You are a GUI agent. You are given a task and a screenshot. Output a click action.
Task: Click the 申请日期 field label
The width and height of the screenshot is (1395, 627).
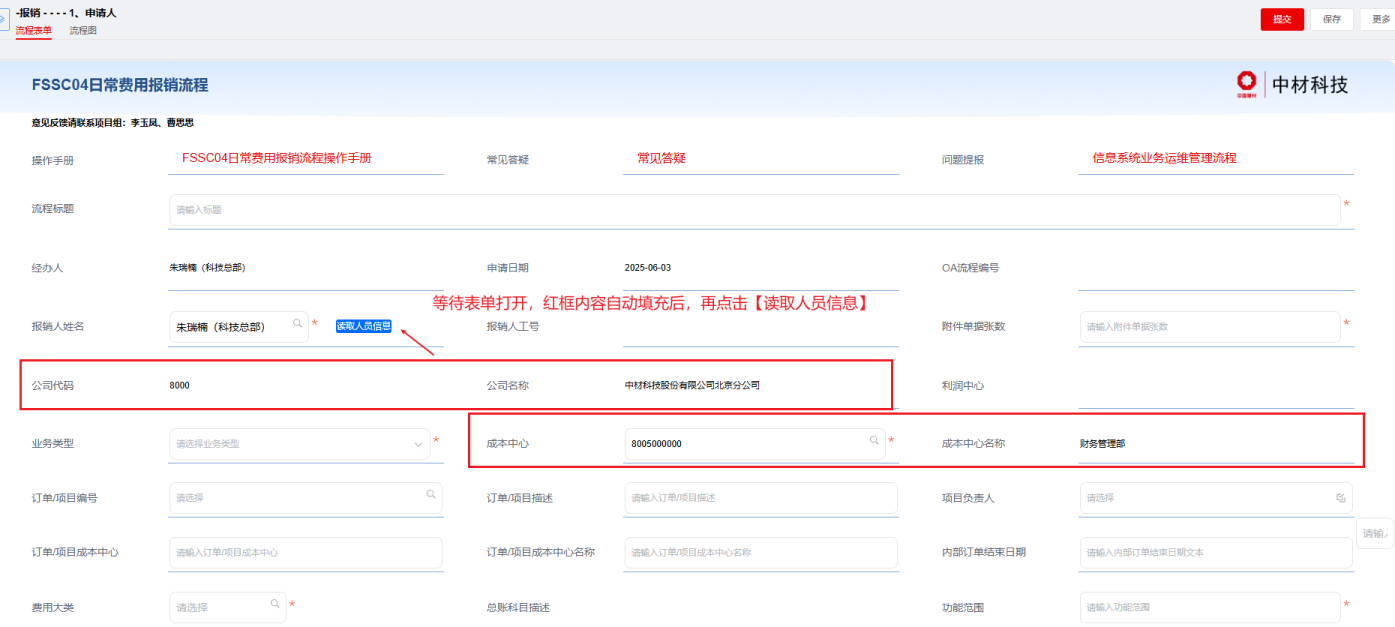pyautogui.click(x=508, y=268)
